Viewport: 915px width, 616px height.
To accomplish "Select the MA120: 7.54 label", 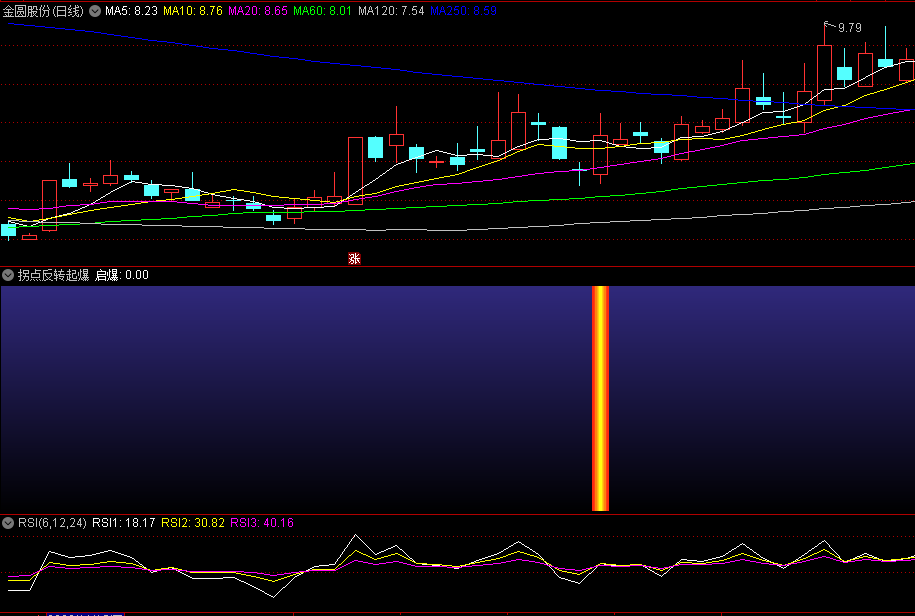I will tap(391, 11).
